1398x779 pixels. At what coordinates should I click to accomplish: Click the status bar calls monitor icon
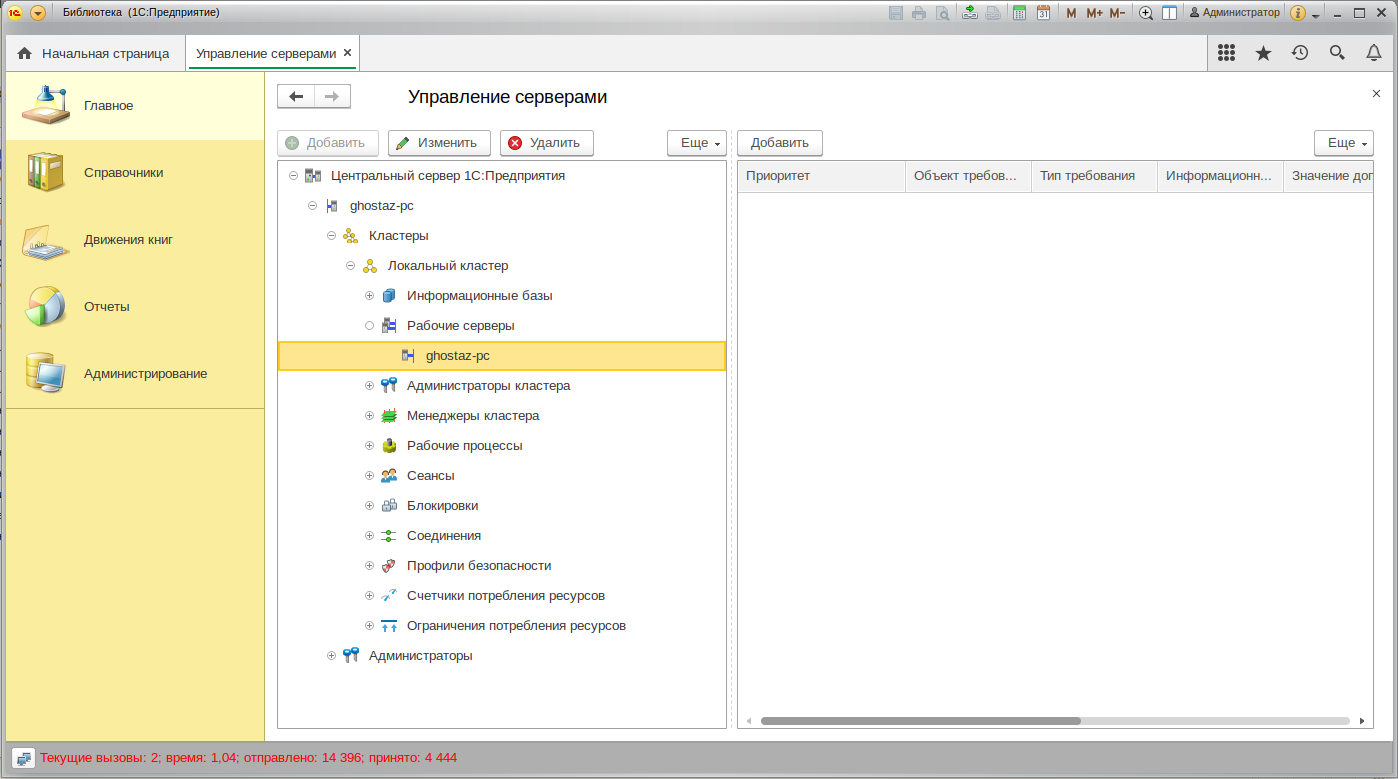[x=25, y=758]
